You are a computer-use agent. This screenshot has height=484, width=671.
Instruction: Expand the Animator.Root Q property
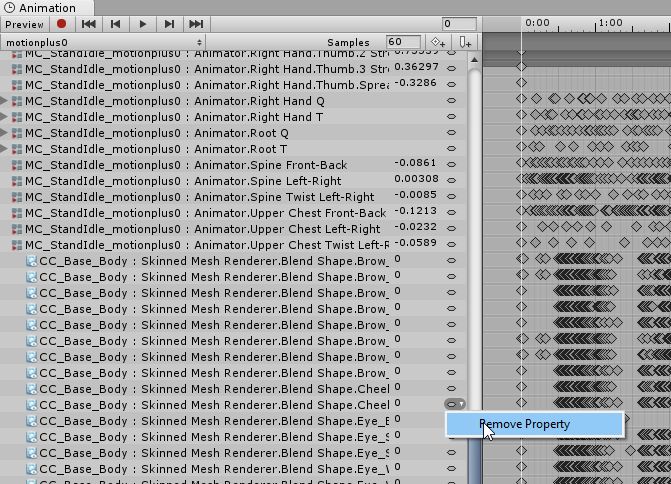pyautogui.click(x=4, y=133)
